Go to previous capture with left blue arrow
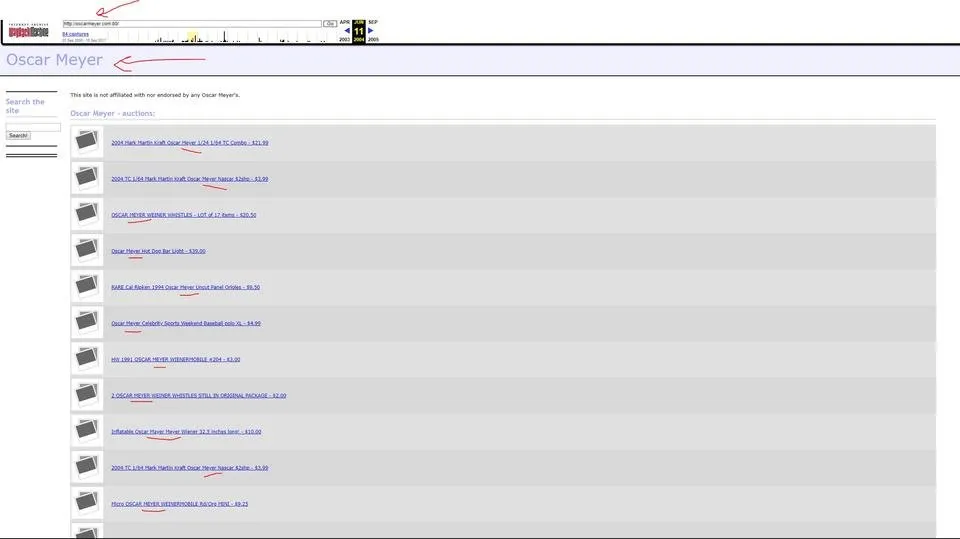Image resolution: width=960 pixels, height=539 pixels. (347, 31)
